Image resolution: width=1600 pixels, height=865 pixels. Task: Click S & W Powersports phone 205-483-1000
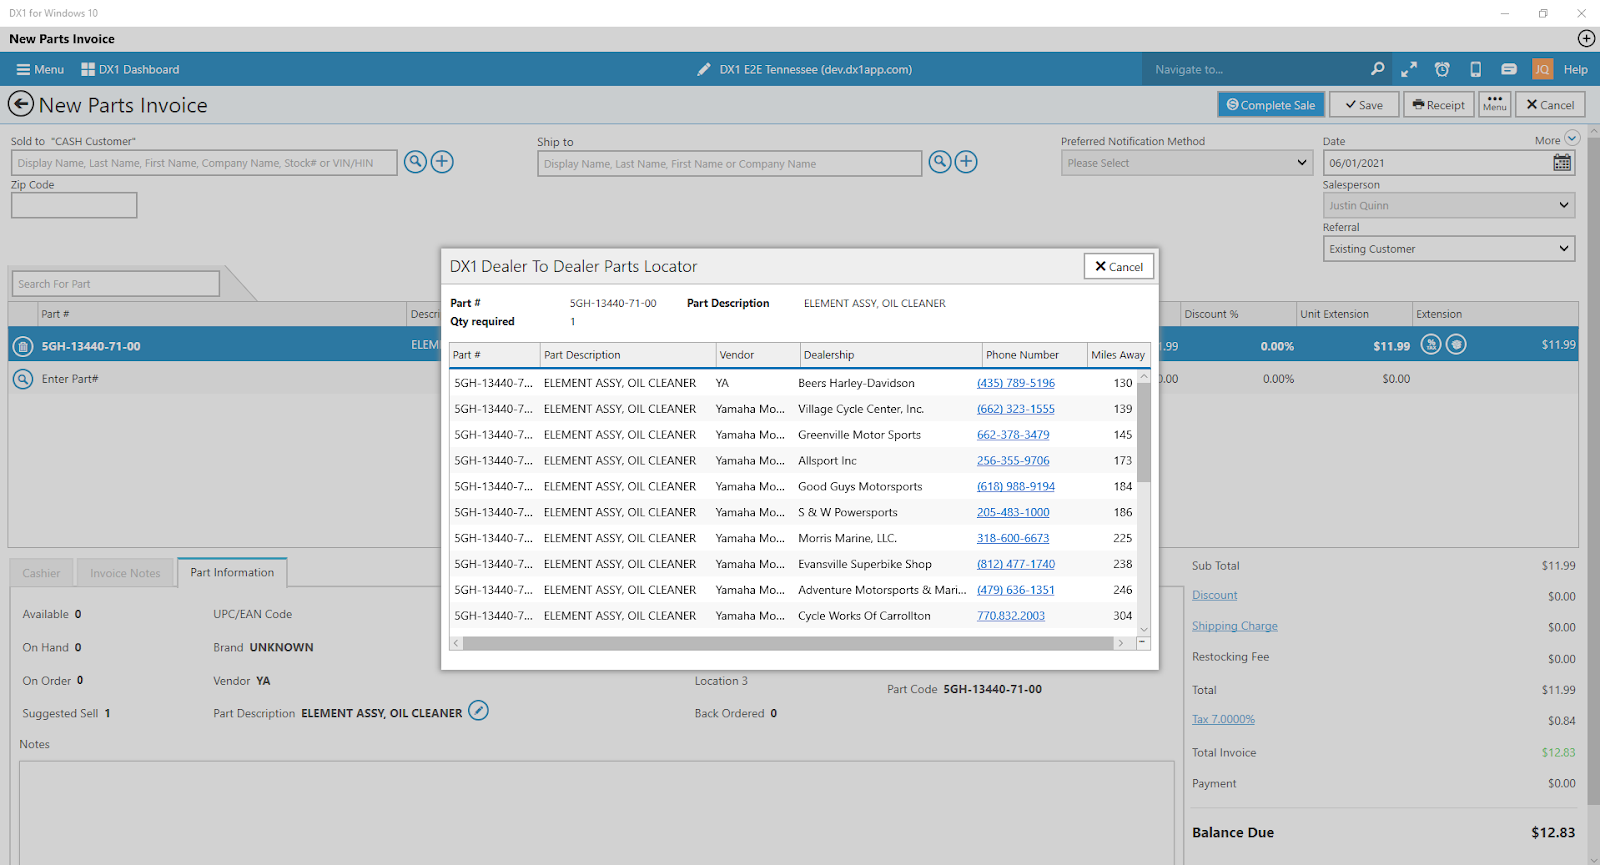coord(1013,512)
